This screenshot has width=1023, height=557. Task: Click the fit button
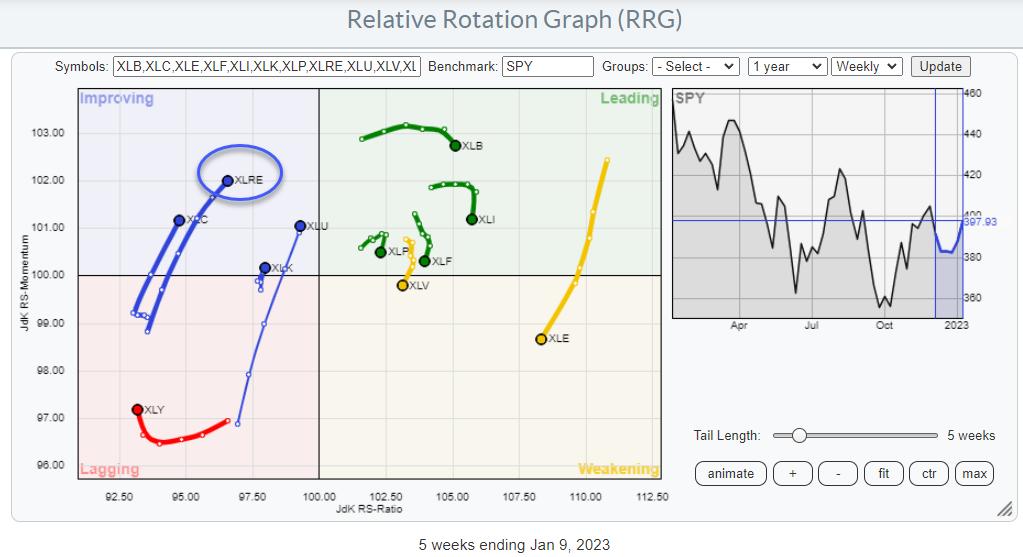(x=883, y=473)
